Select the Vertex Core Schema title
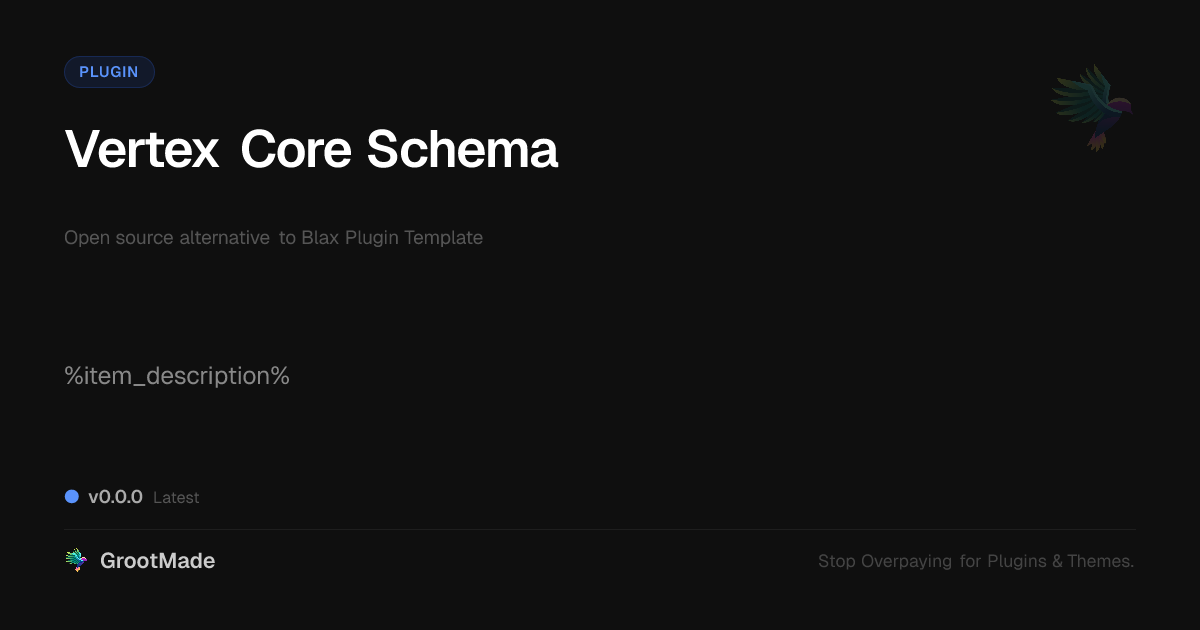The height and width of the screenshot is (630, 1200). tap(311, 150)
